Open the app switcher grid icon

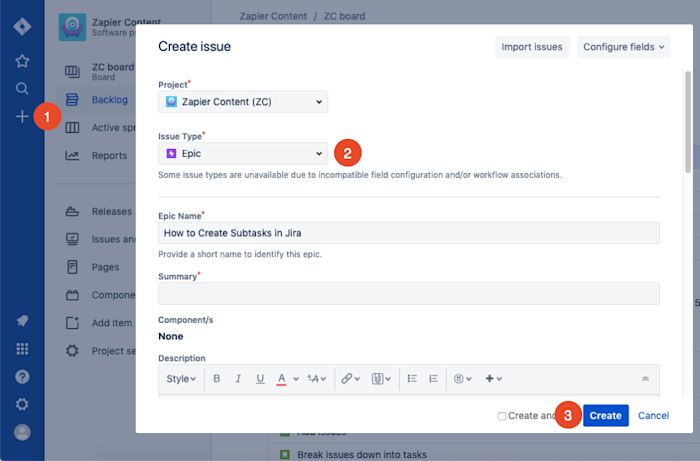click(x=22, y=349)
